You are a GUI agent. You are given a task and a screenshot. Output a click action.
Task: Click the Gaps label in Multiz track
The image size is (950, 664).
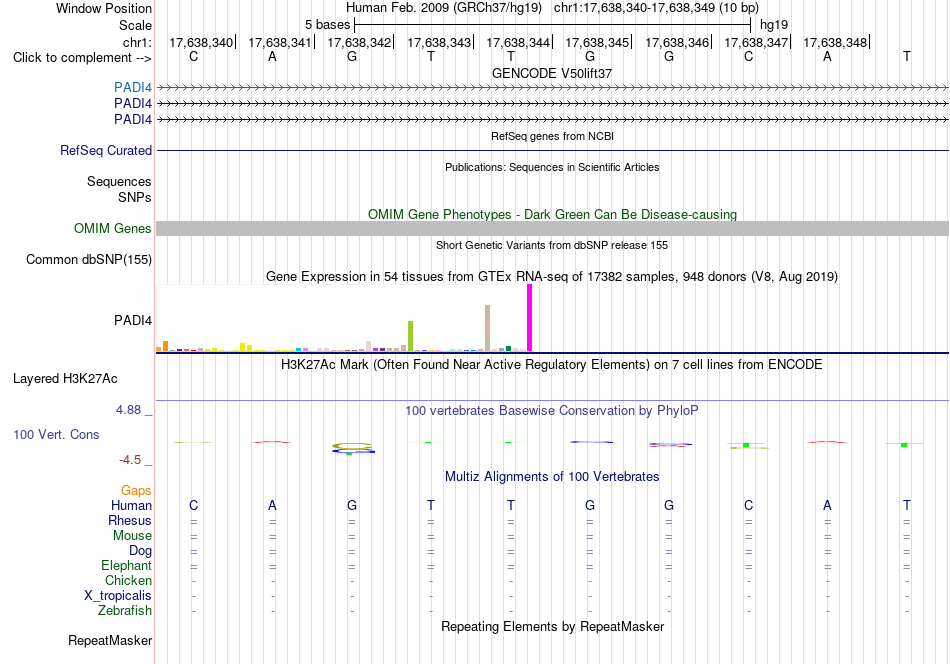click(136, 490)
